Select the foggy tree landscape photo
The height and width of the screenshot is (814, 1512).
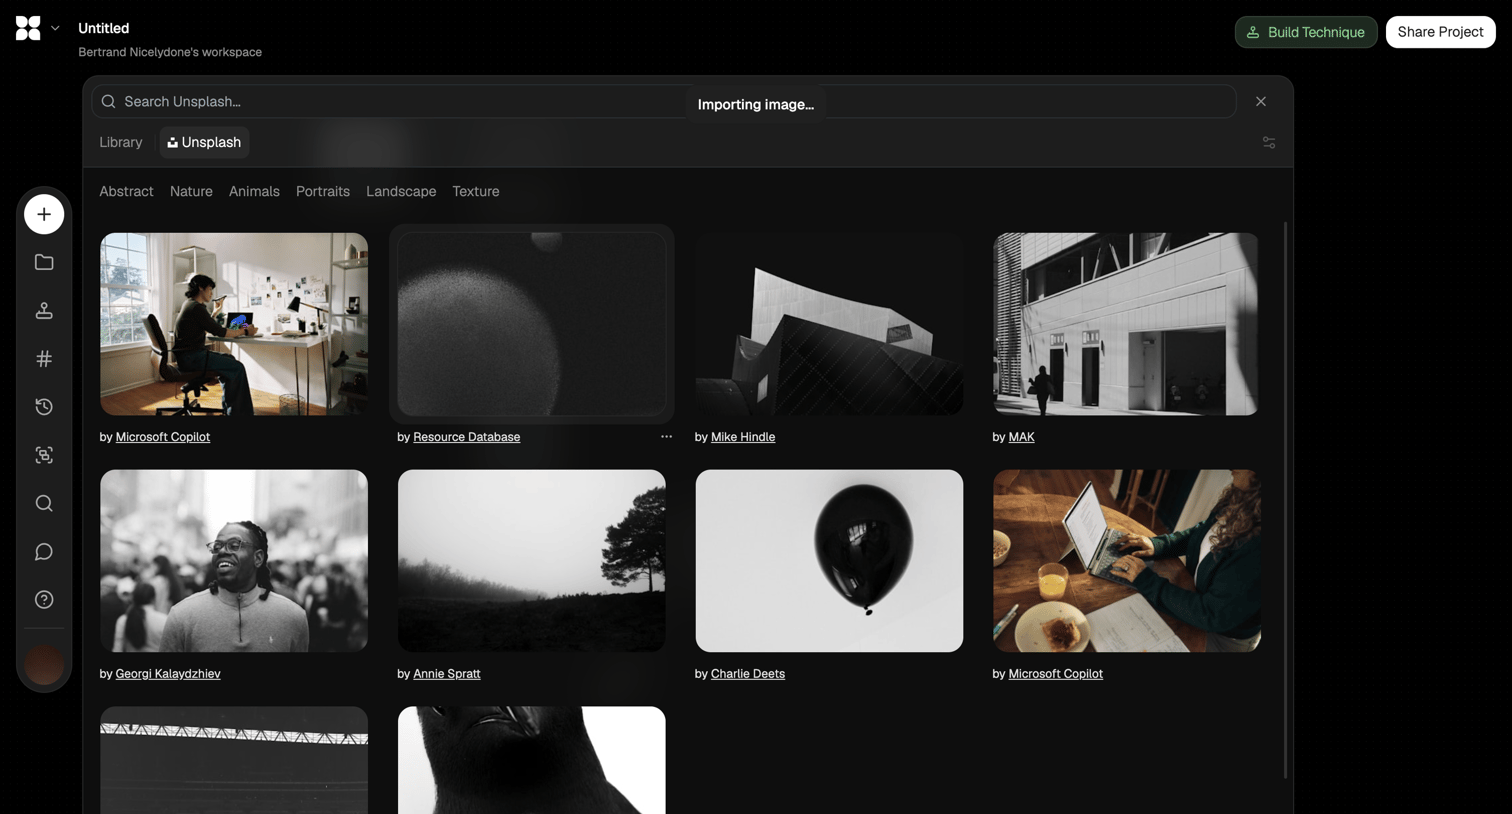[x=532, y=561]
